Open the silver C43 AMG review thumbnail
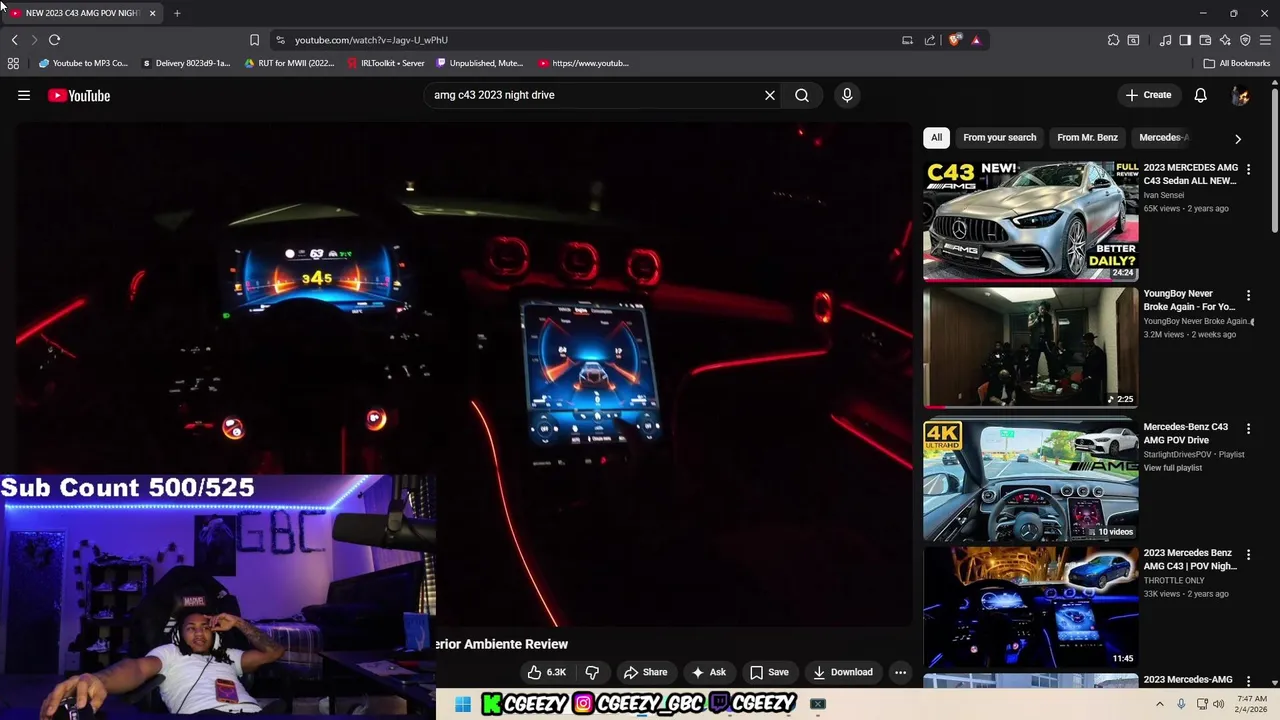 pyautogui.click(x=1031, y=221)
